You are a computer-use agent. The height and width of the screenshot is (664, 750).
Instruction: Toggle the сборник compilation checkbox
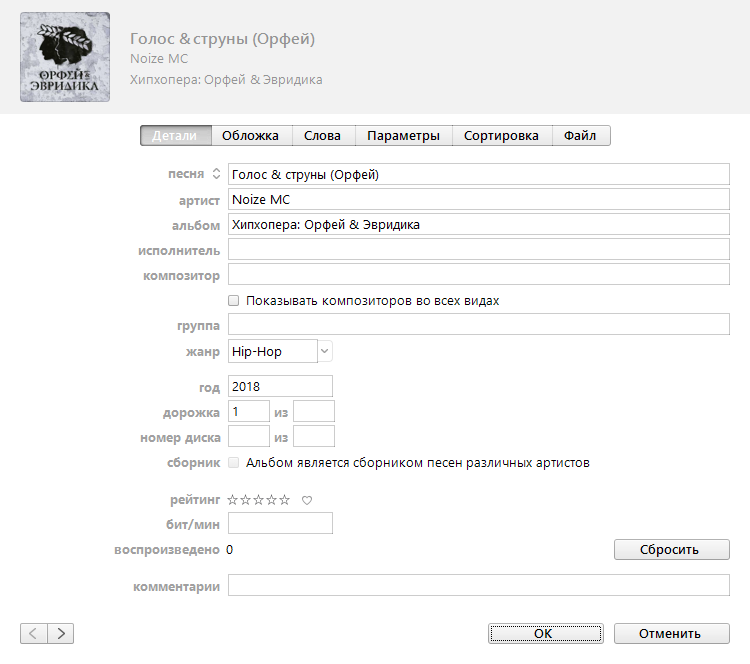(234, 463)
